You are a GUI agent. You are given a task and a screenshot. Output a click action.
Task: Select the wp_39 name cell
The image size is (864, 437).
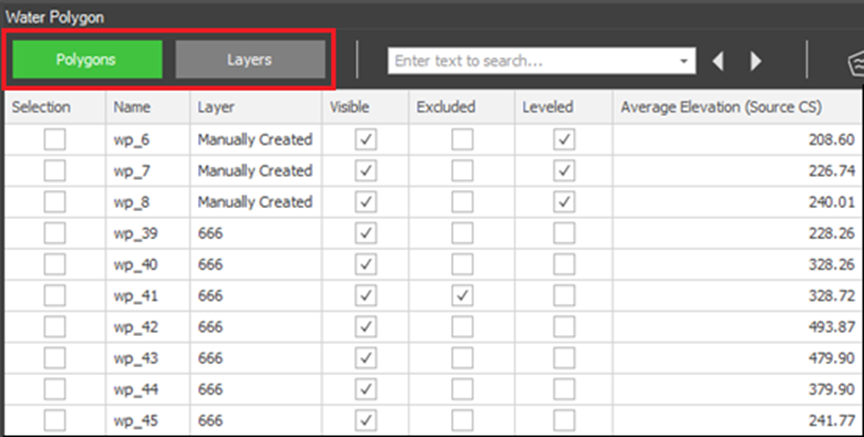click(148, 233)
